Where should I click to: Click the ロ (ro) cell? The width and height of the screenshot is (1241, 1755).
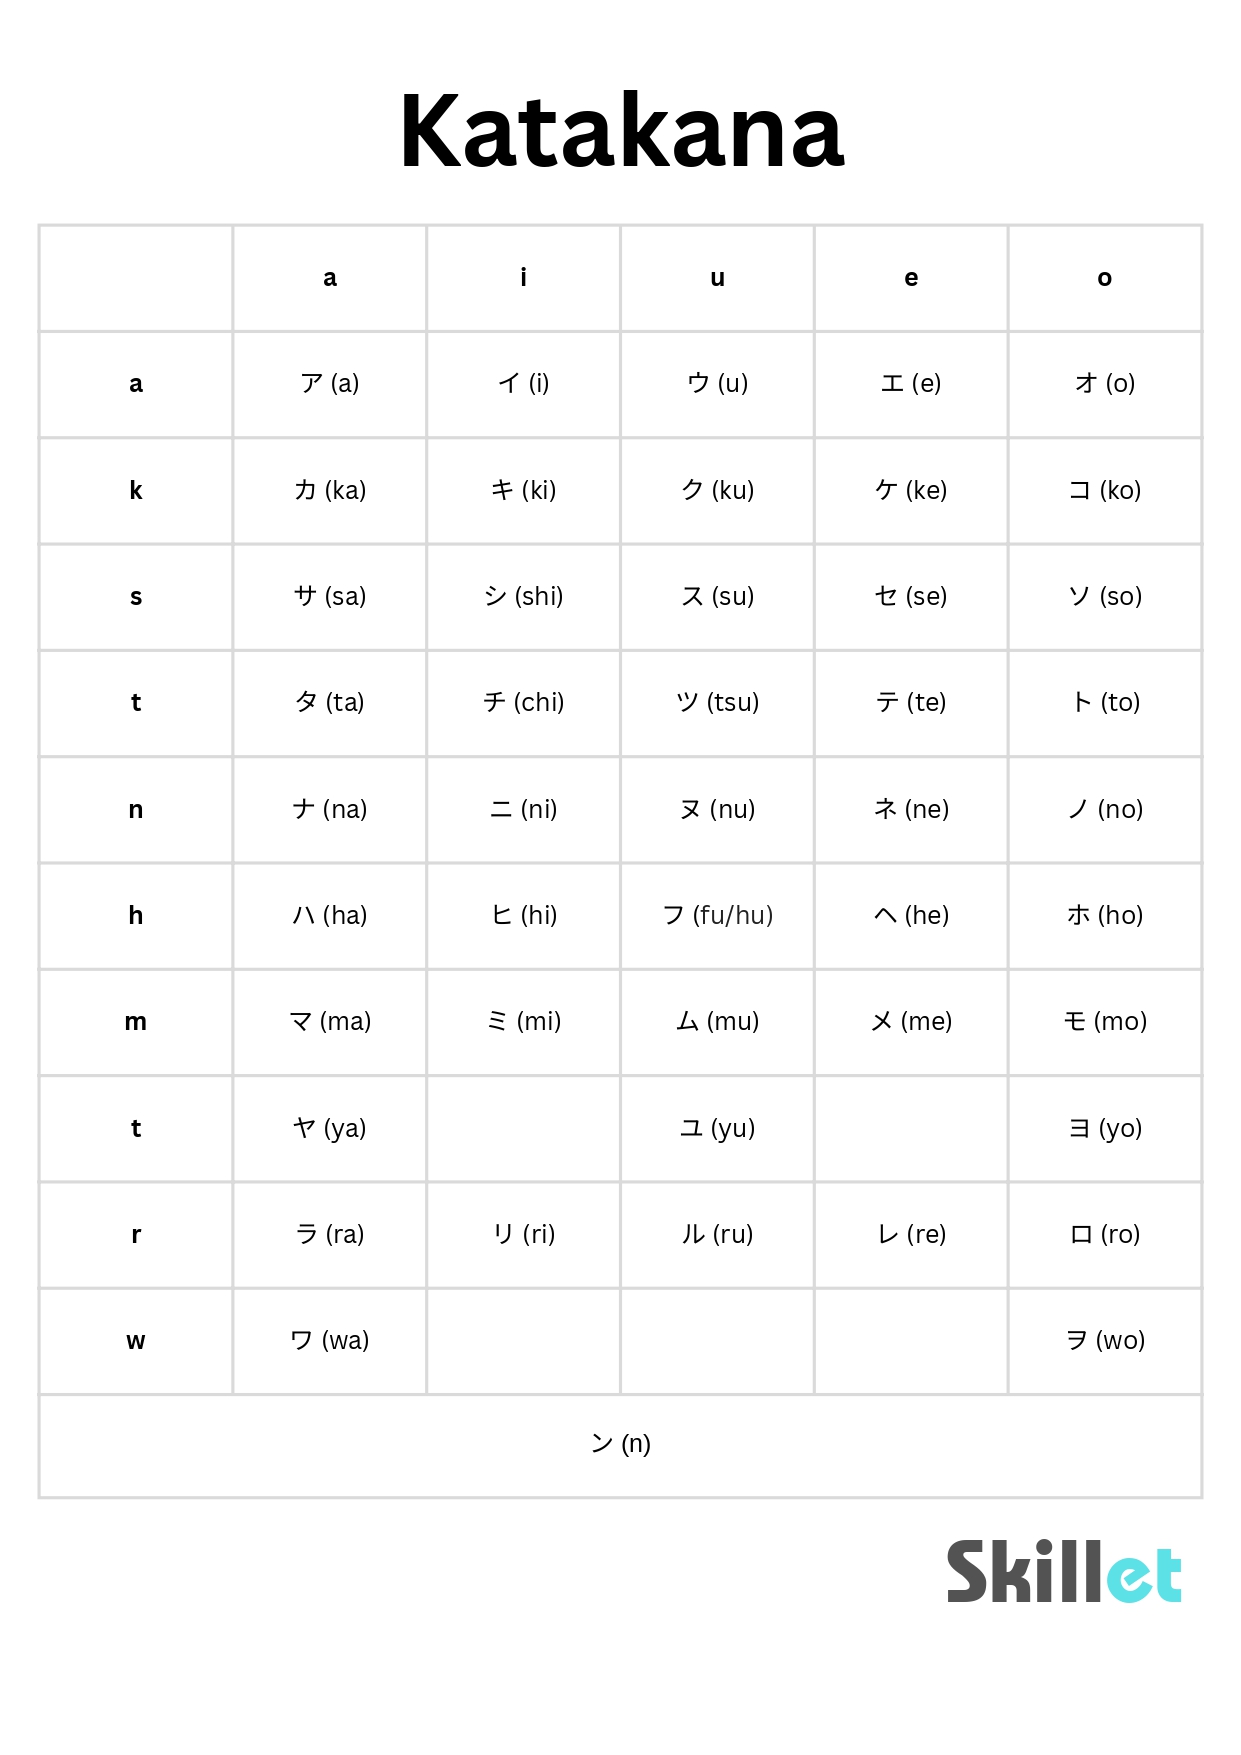pyautogui.click(x=1105, y=1235)
